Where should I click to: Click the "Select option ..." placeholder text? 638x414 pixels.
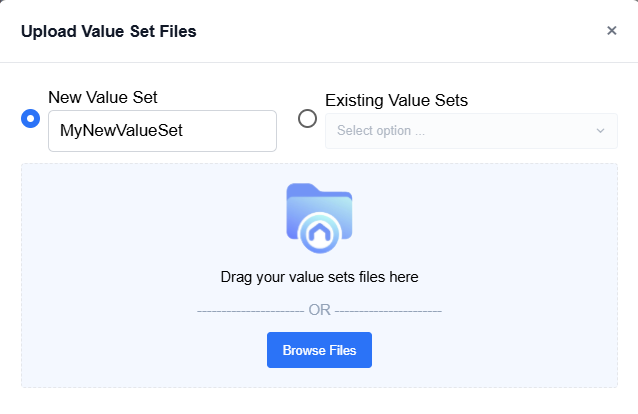click(381, 131)
